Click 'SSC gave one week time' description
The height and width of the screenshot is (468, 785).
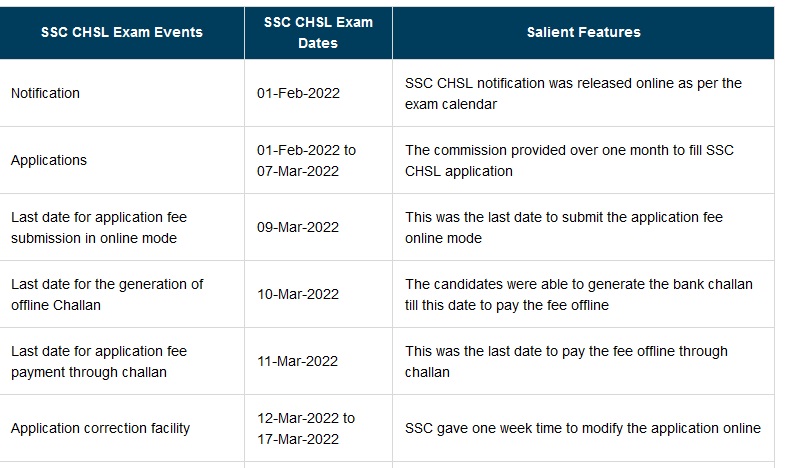coord(583,428)
